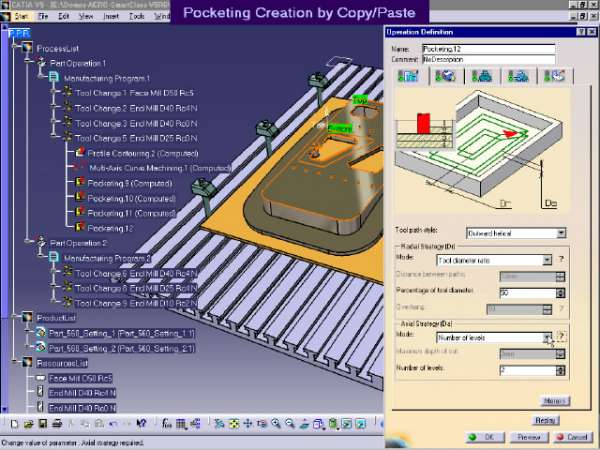
Task: Open the View menu
Action: click(86, 16)
